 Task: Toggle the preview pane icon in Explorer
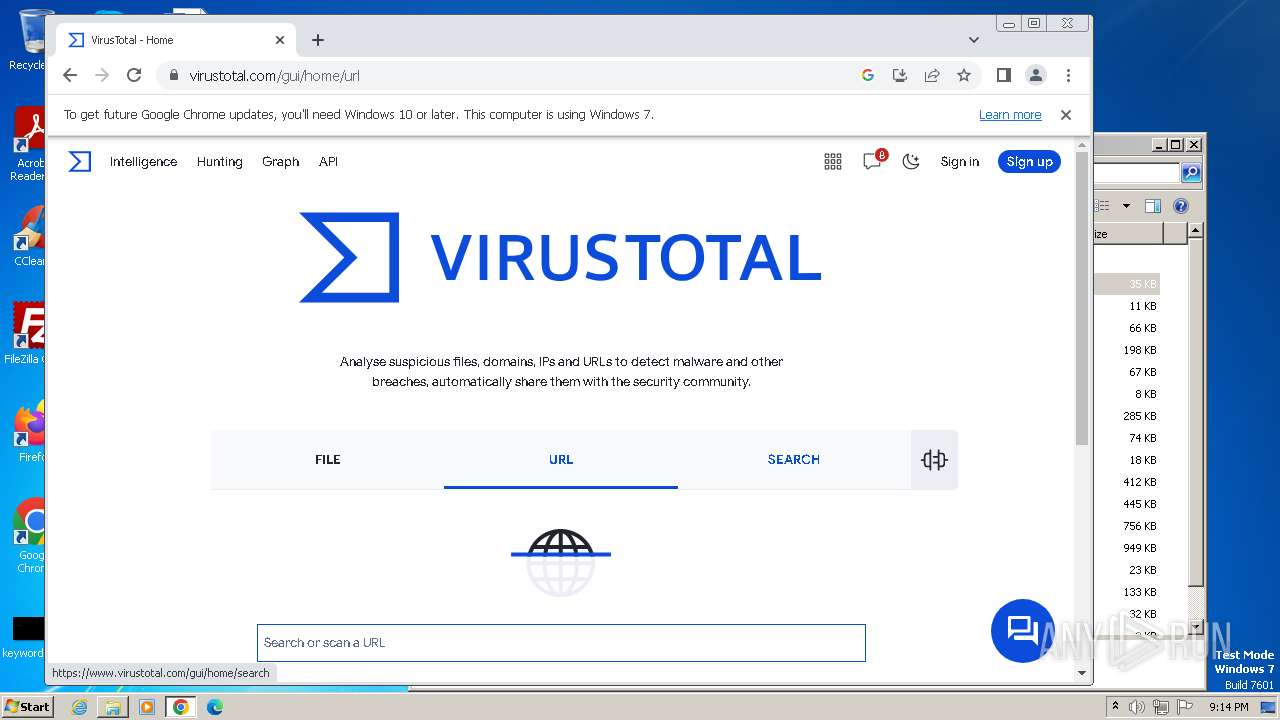1152,206
